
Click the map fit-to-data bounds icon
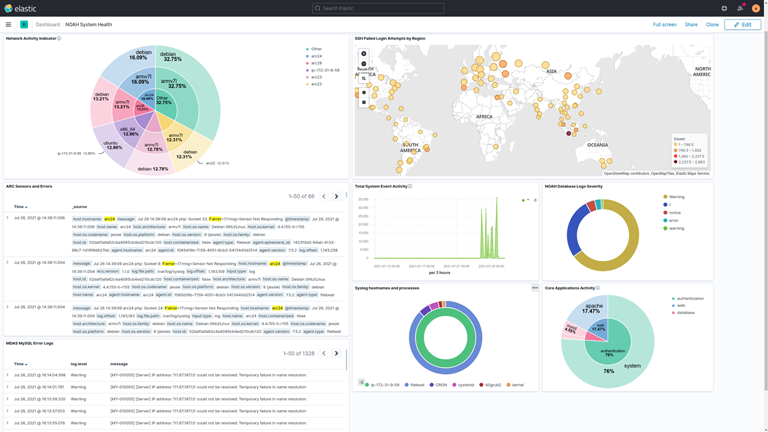[363, 78]
